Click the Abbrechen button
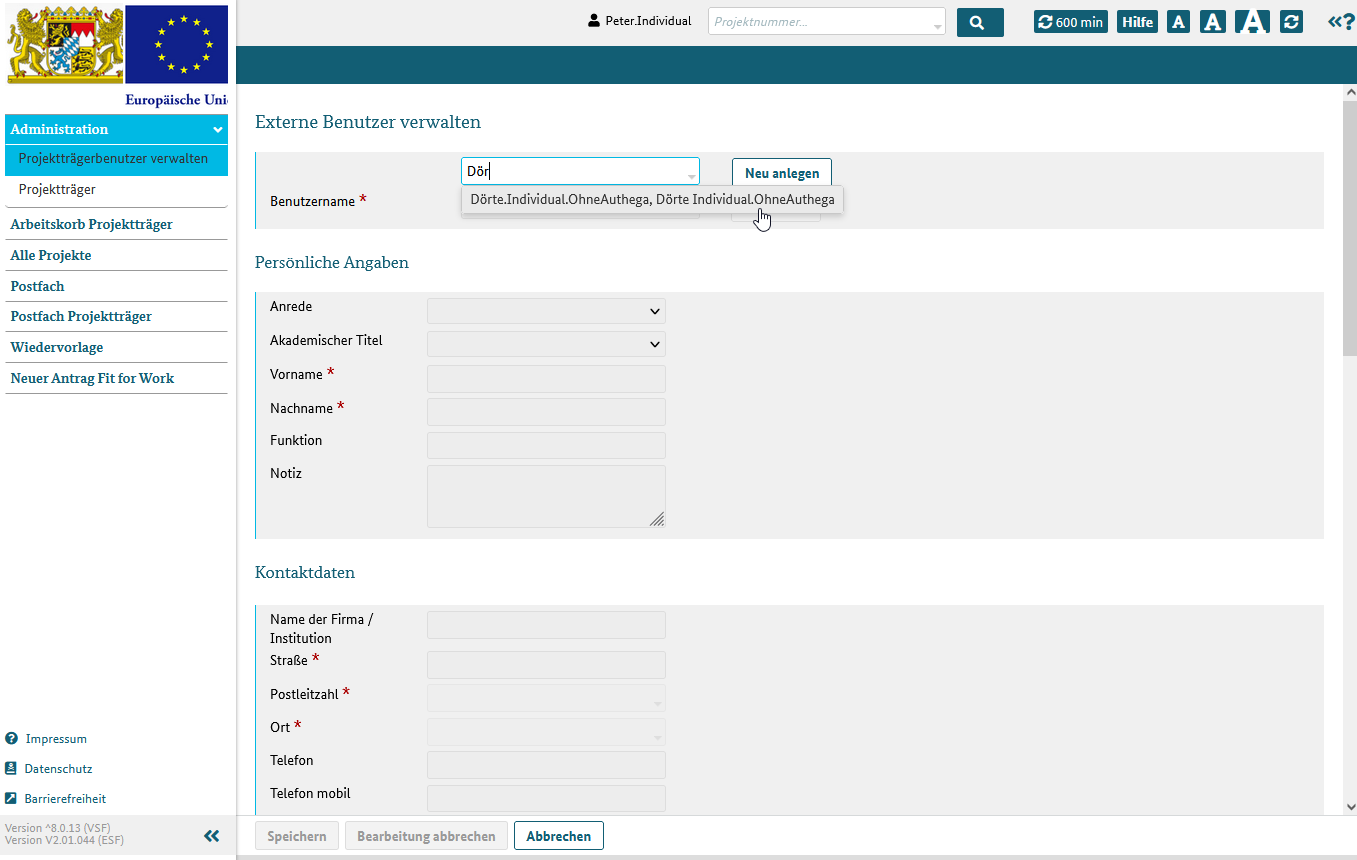The height and width of the screenshot is (860, 1357). tap(559, 836)
